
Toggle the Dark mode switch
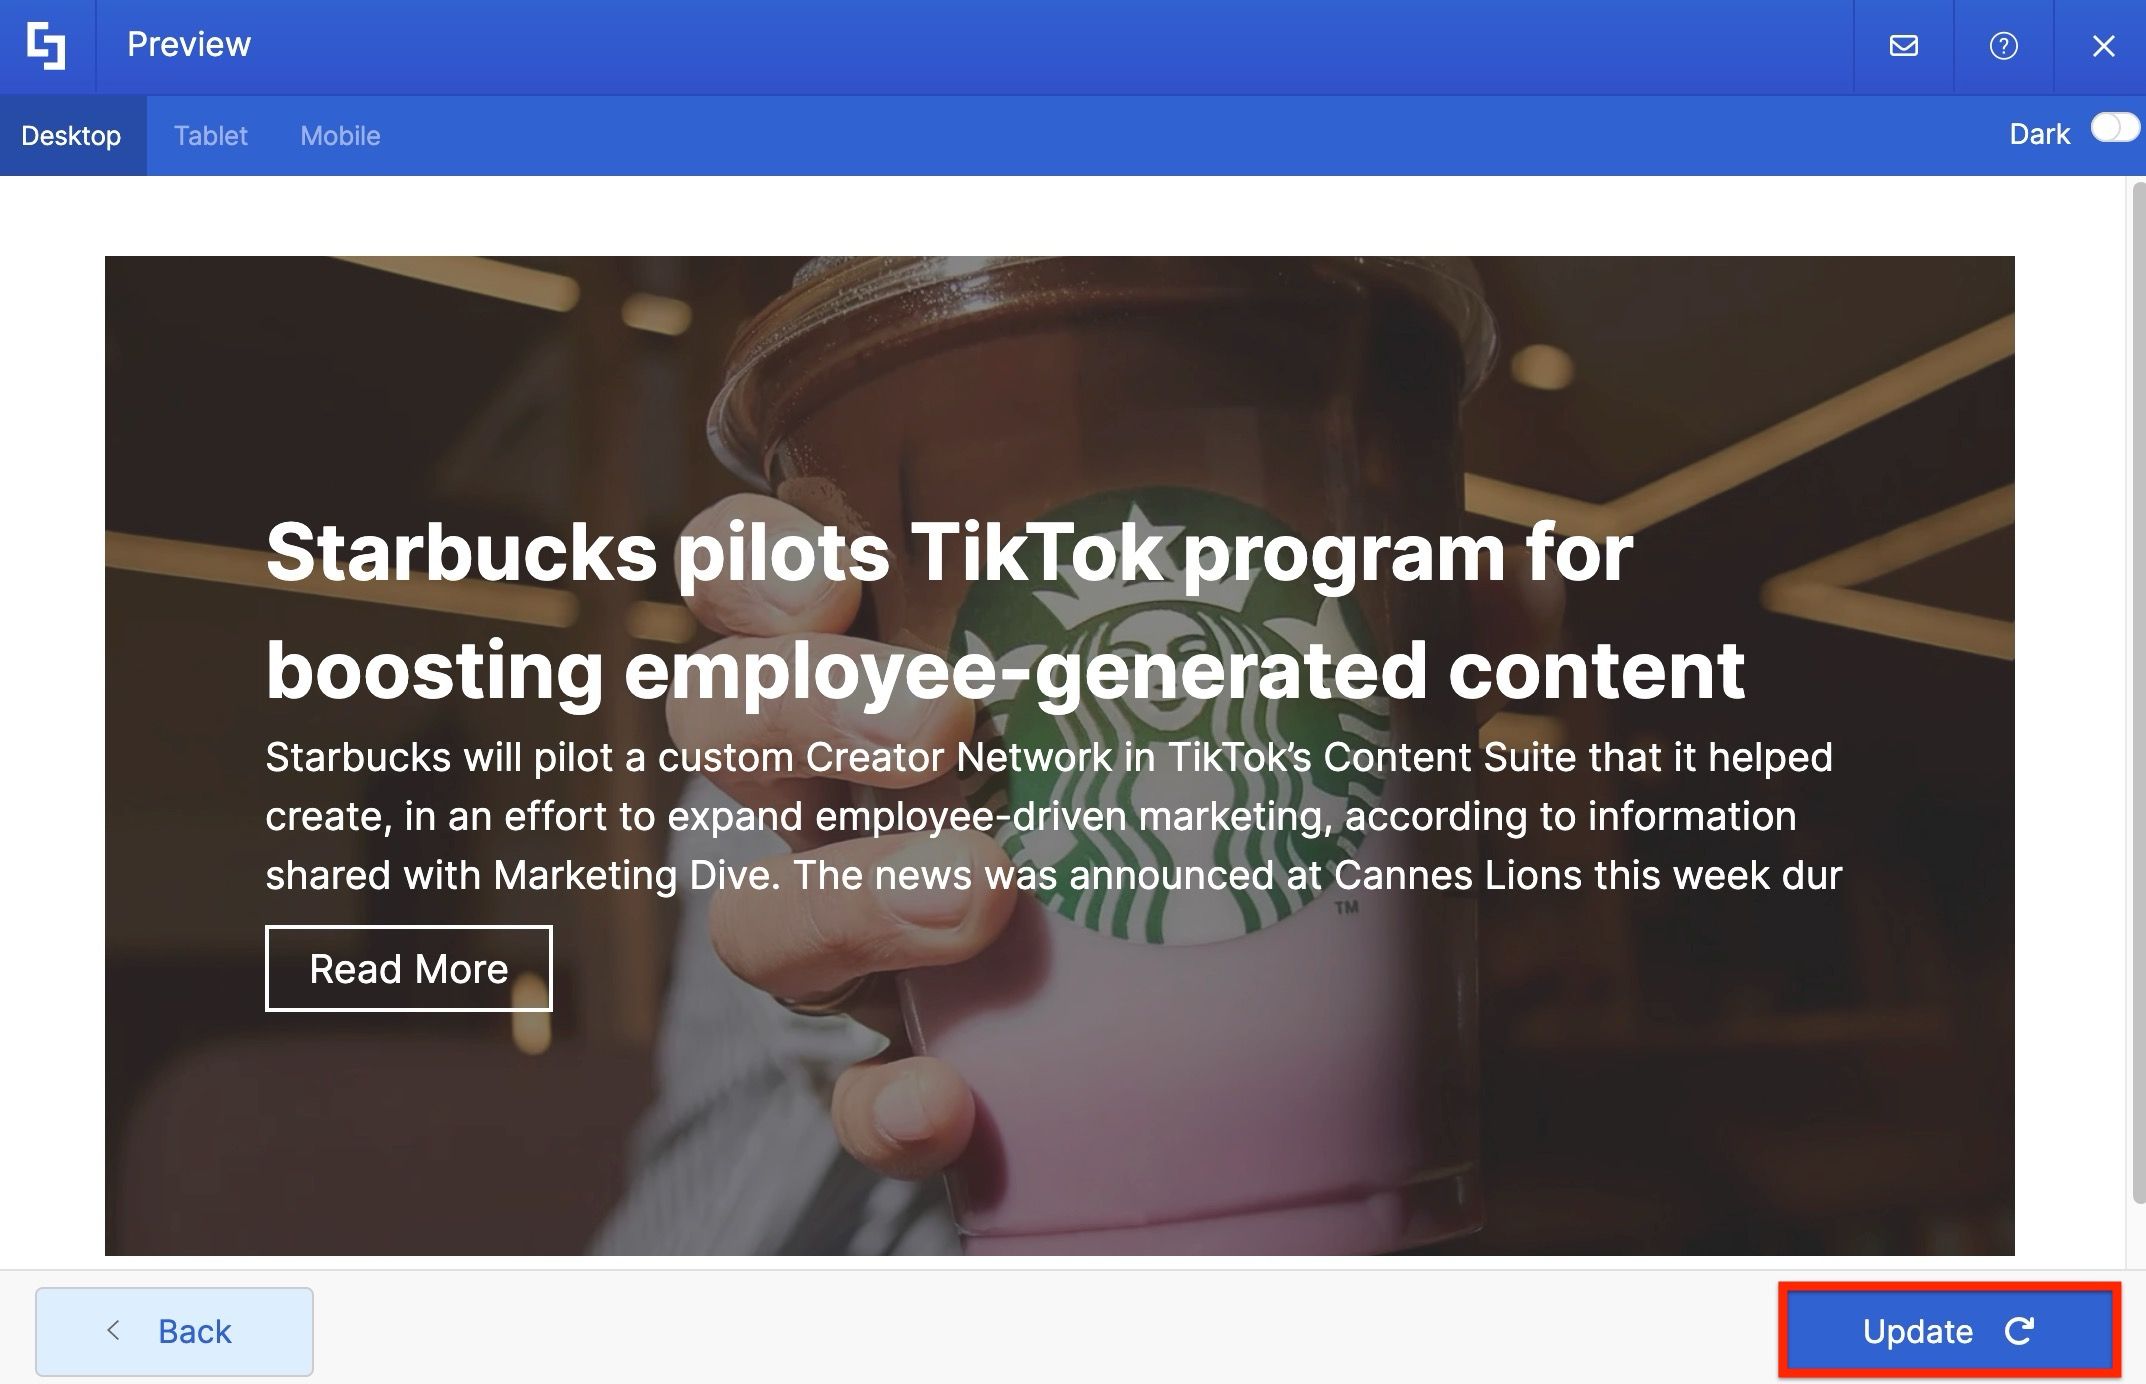pos(2114,130)
